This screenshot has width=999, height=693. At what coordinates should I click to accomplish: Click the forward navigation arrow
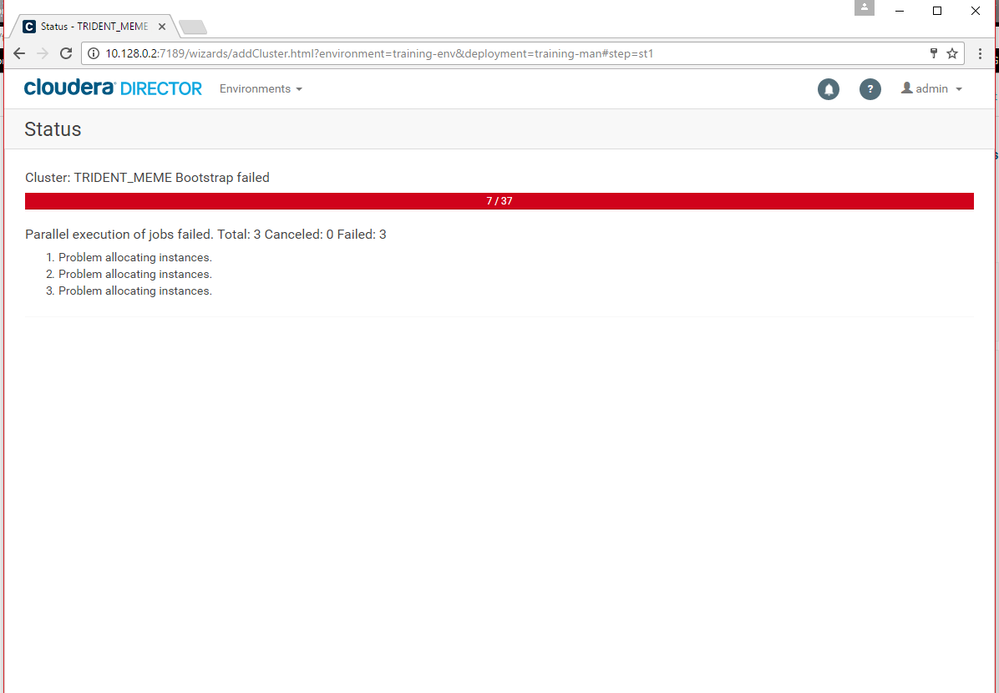pyautogui.click(x=42, y=53)
